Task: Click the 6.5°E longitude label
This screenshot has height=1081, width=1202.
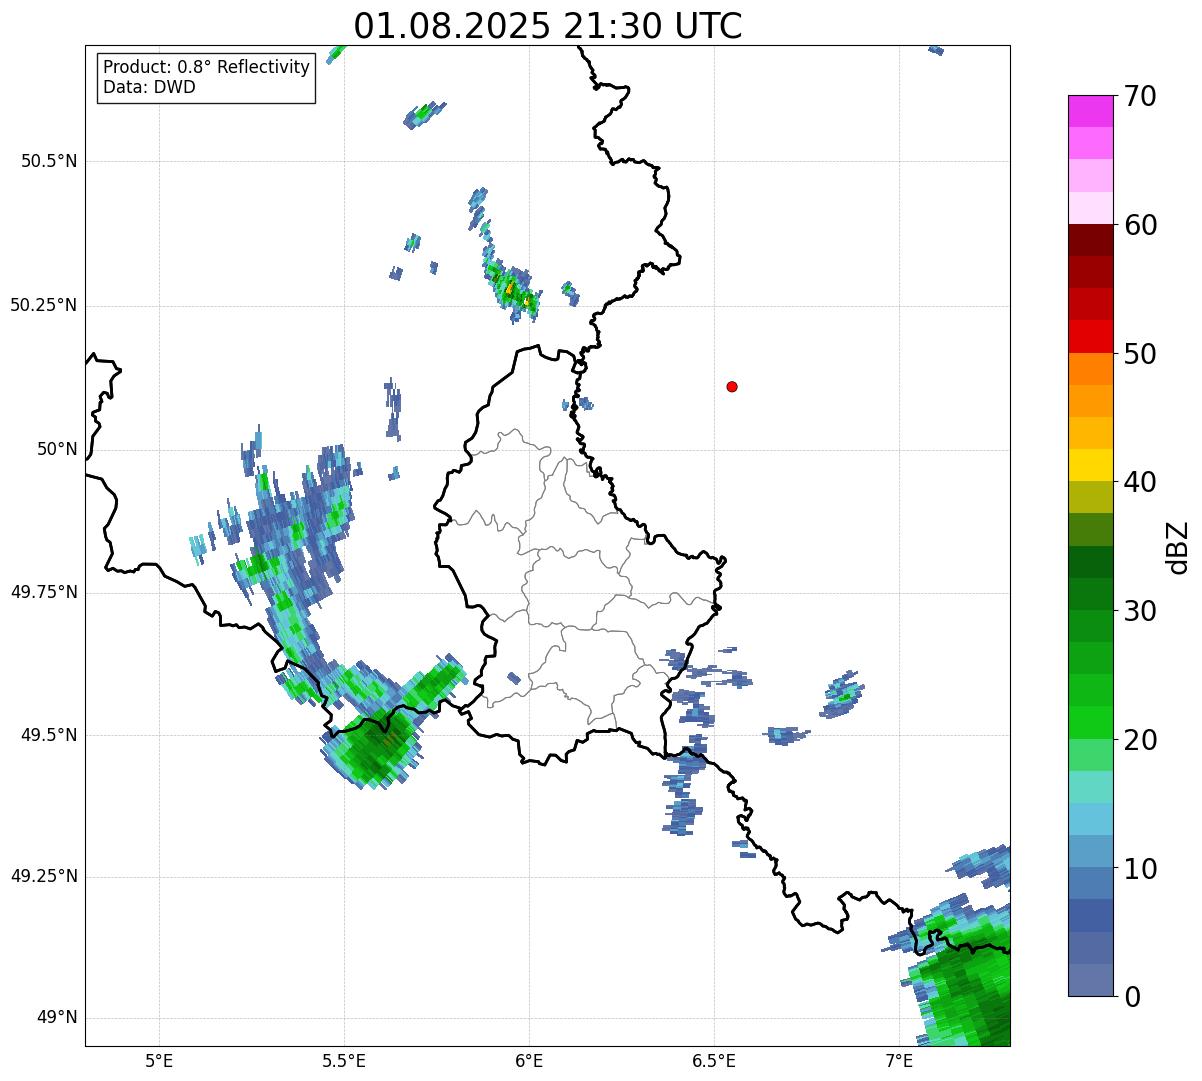Action: pyautogui.click(x=714, y=1061)
